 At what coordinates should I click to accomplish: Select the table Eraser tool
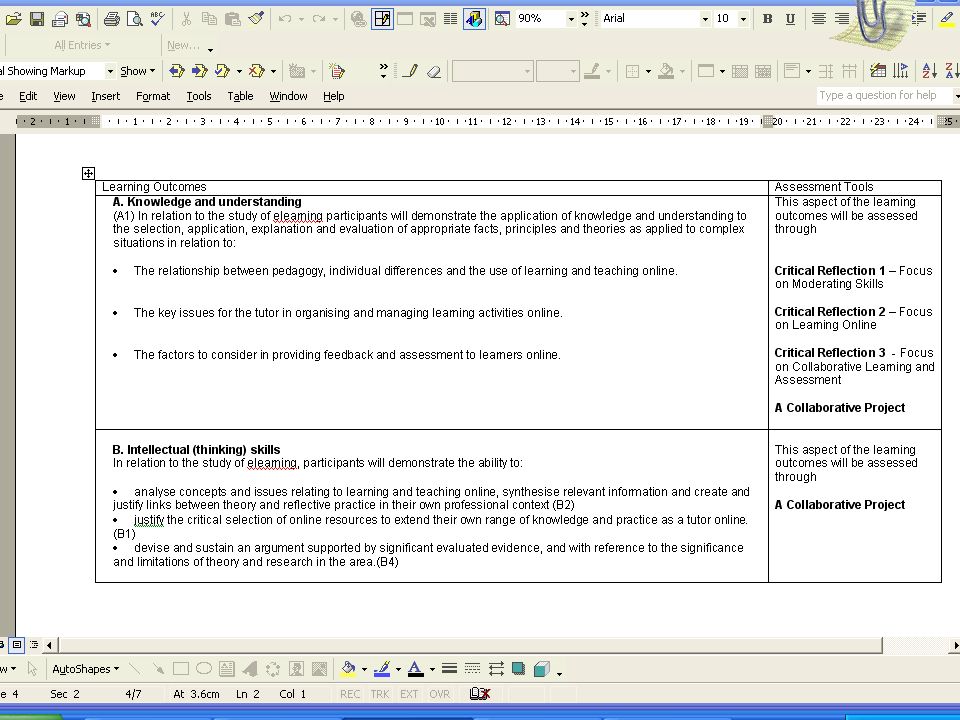[x=434, y=71]
